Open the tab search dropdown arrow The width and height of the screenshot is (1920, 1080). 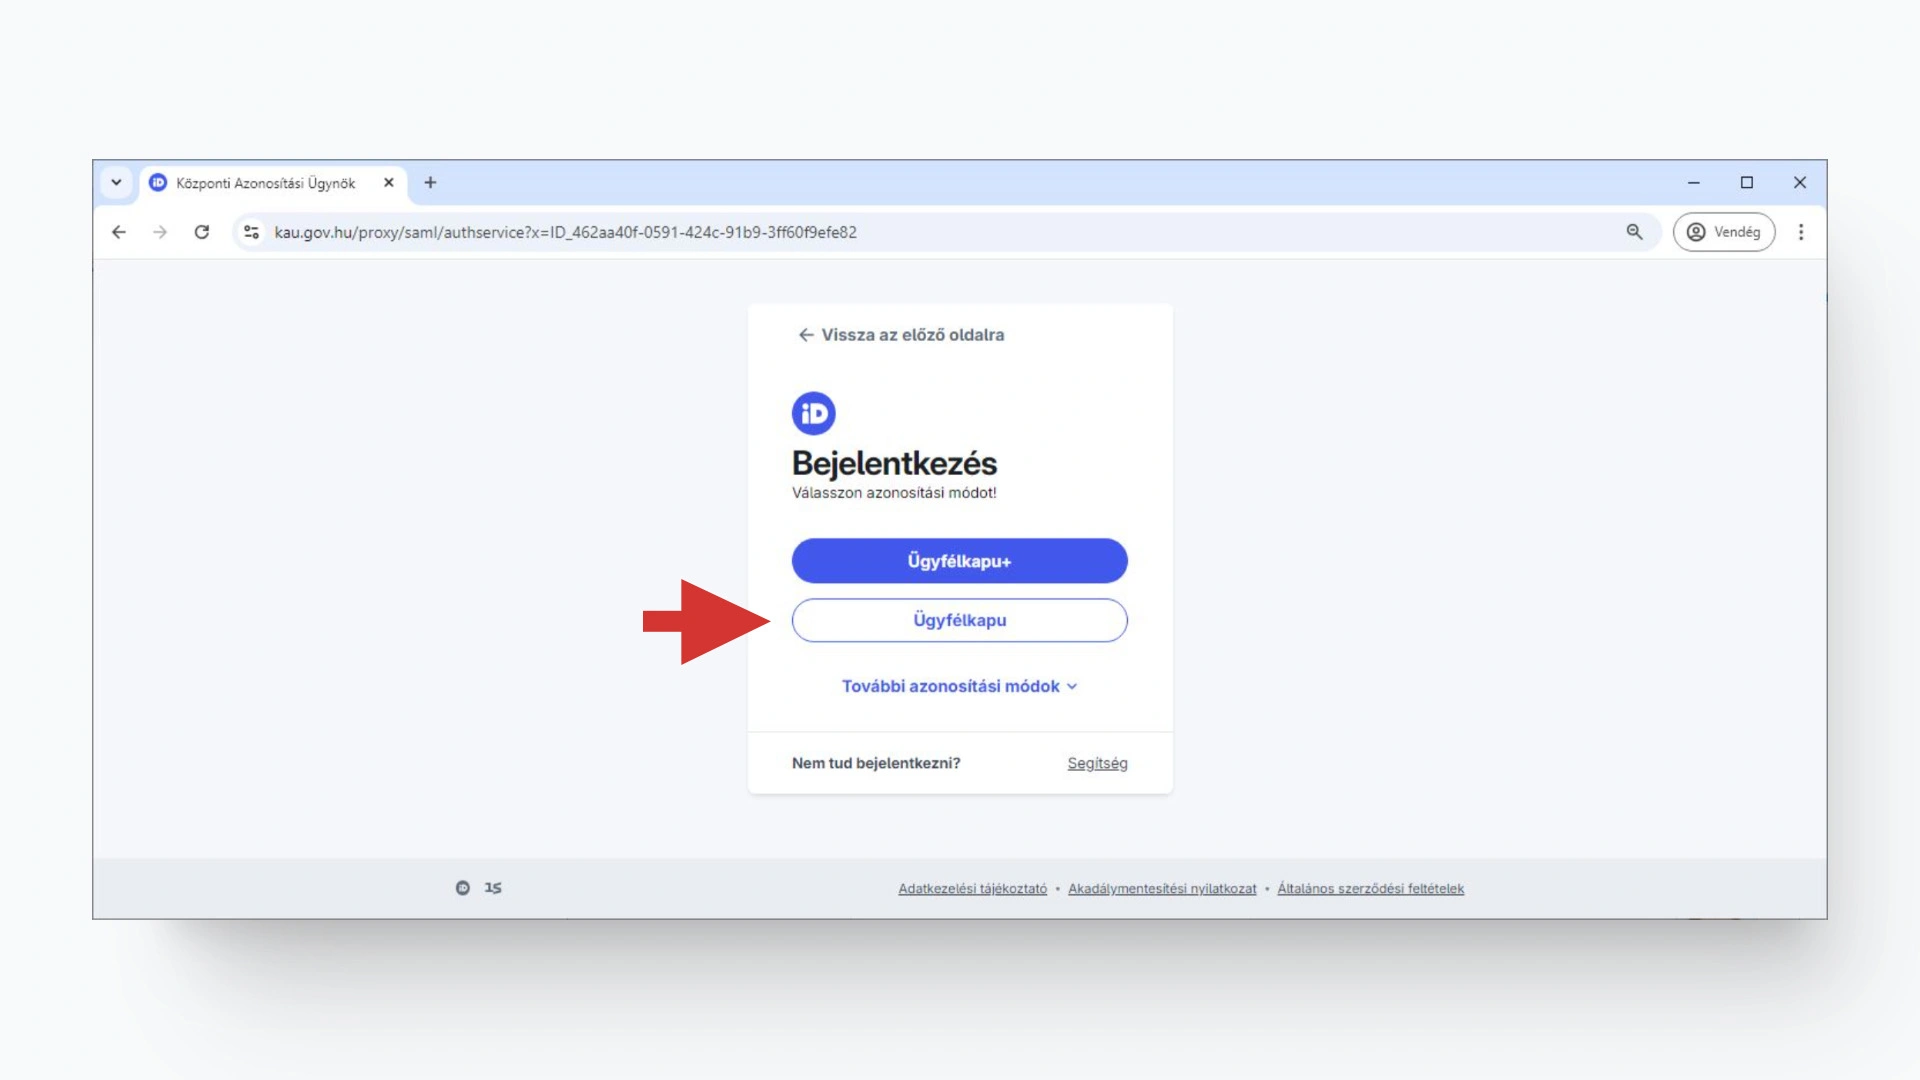click(116, 183)
